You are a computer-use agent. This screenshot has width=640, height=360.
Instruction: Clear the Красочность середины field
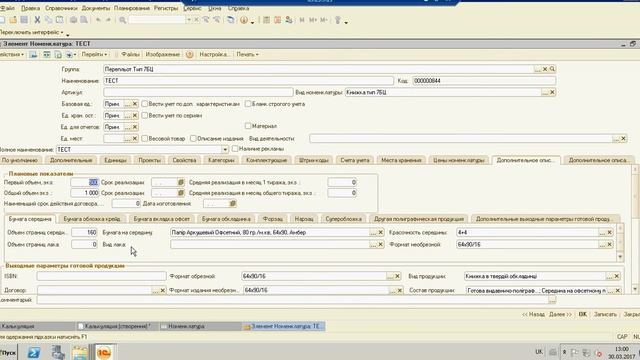click(x=609, y=232)
